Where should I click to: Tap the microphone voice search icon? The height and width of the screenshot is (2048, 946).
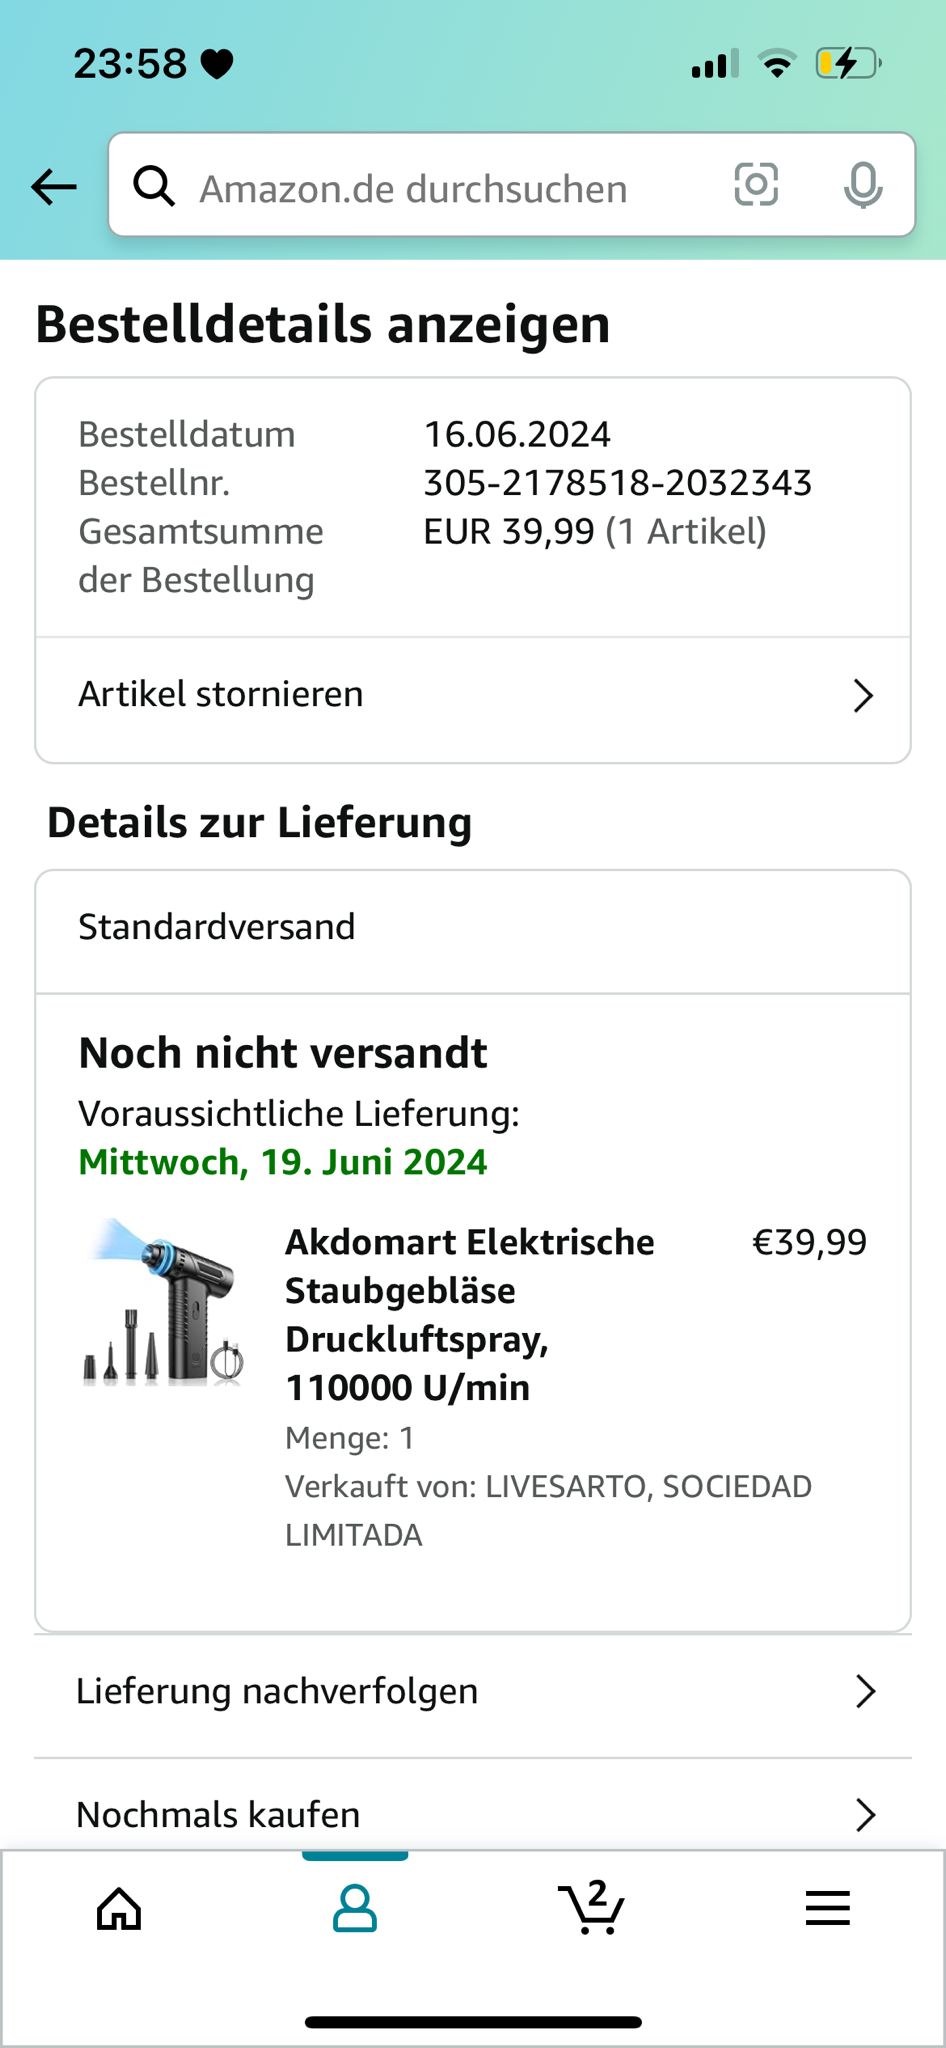[862, 185]
